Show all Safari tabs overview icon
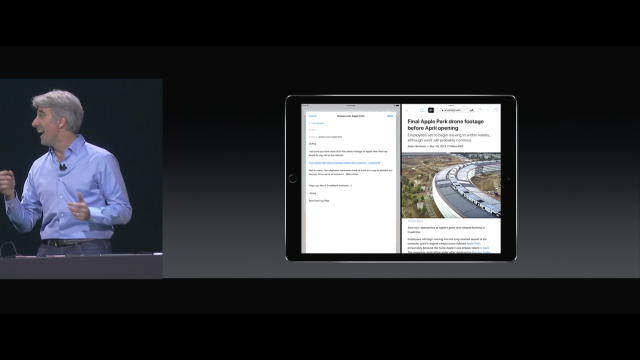640x360 pixels. pos(496,110)
